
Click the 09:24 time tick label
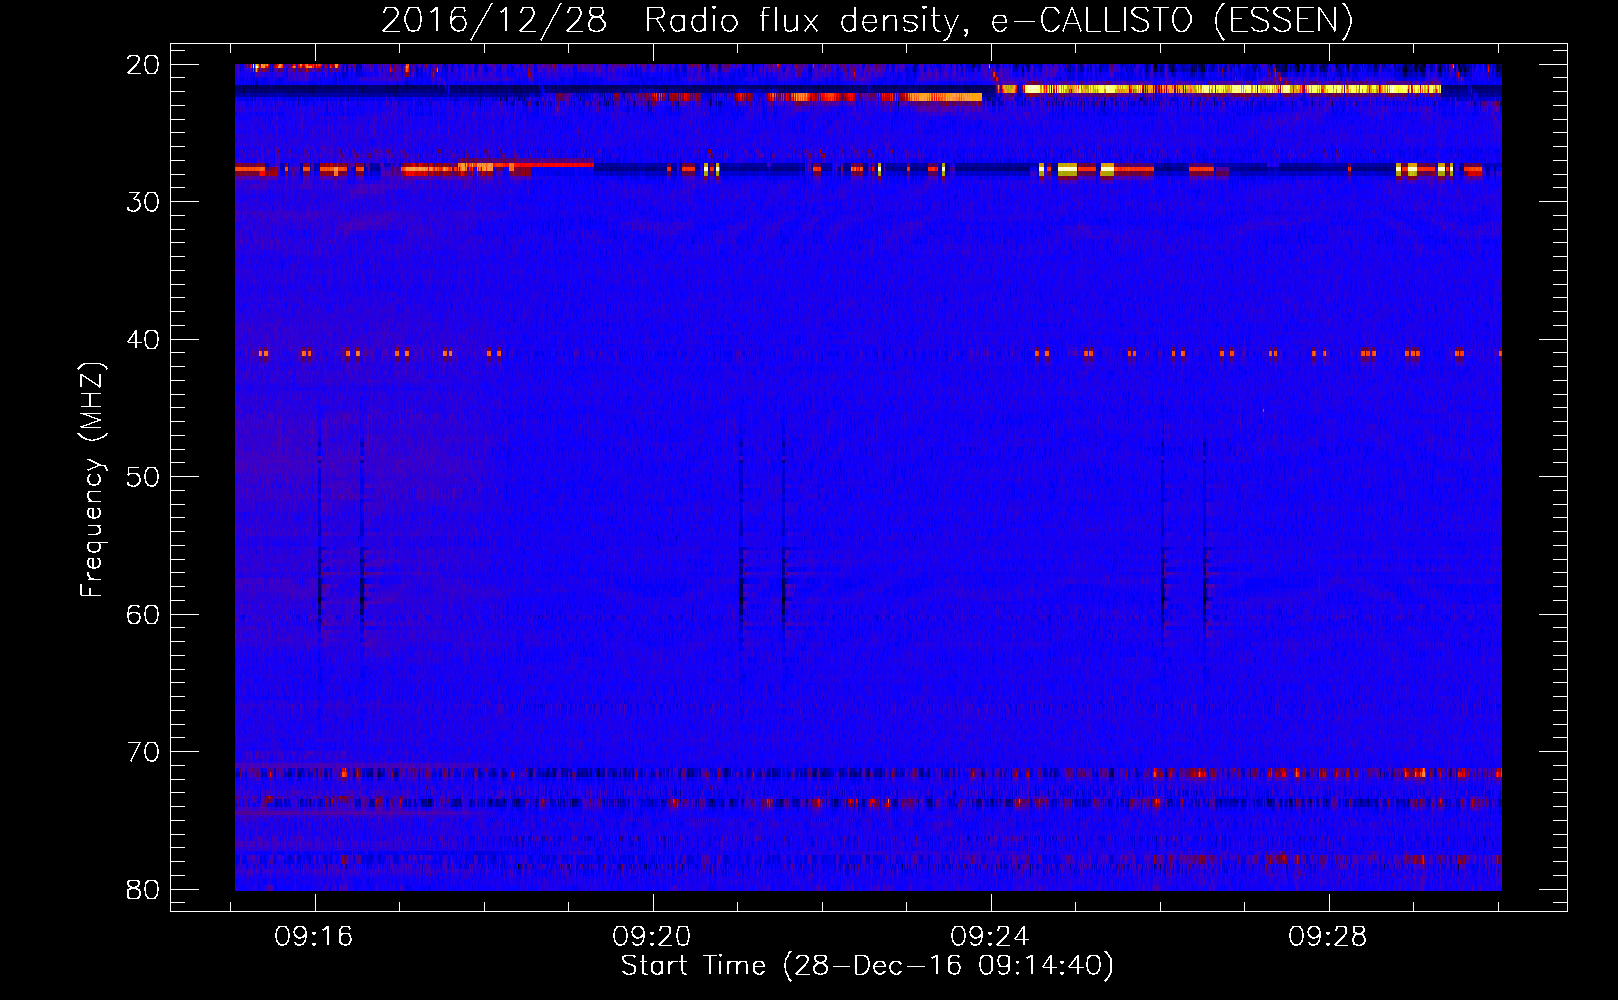tap(990, 937)
